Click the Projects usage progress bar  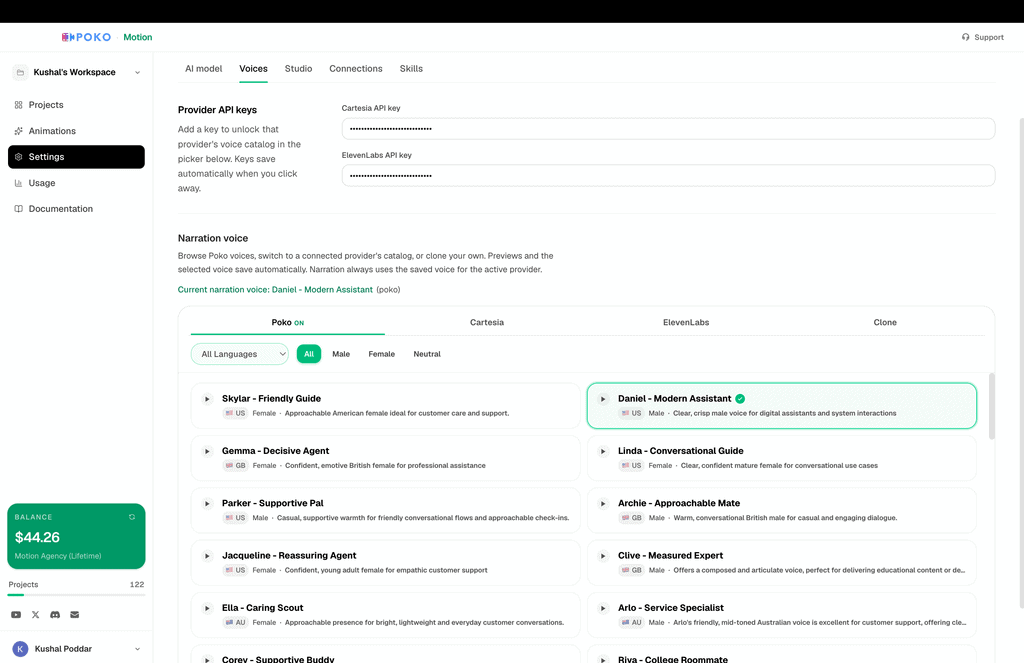76,594
